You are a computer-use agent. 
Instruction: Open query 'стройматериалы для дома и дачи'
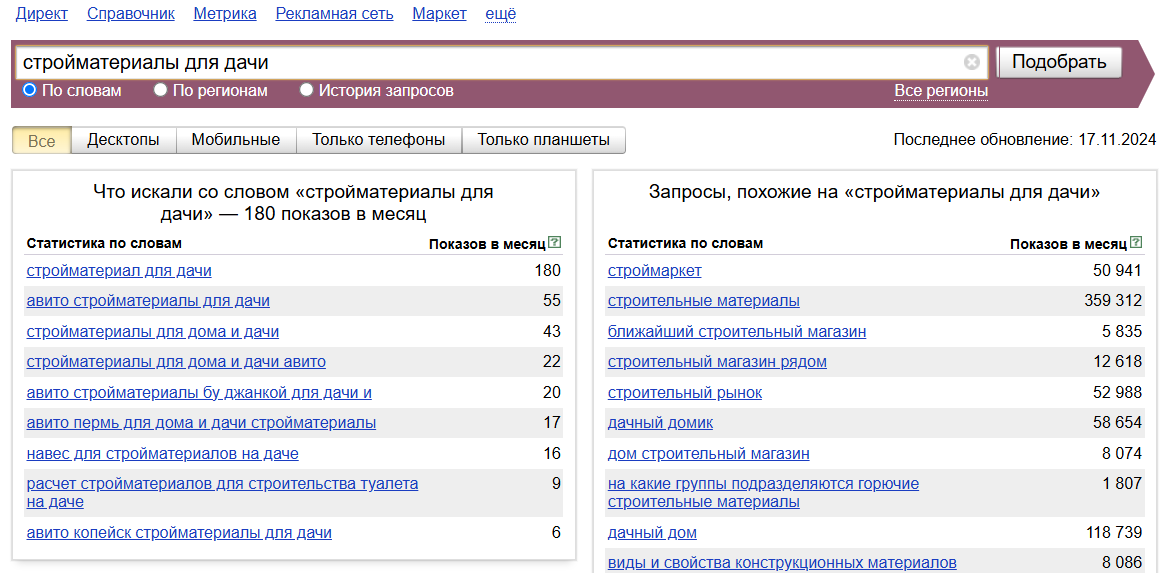tap(153, 332)
